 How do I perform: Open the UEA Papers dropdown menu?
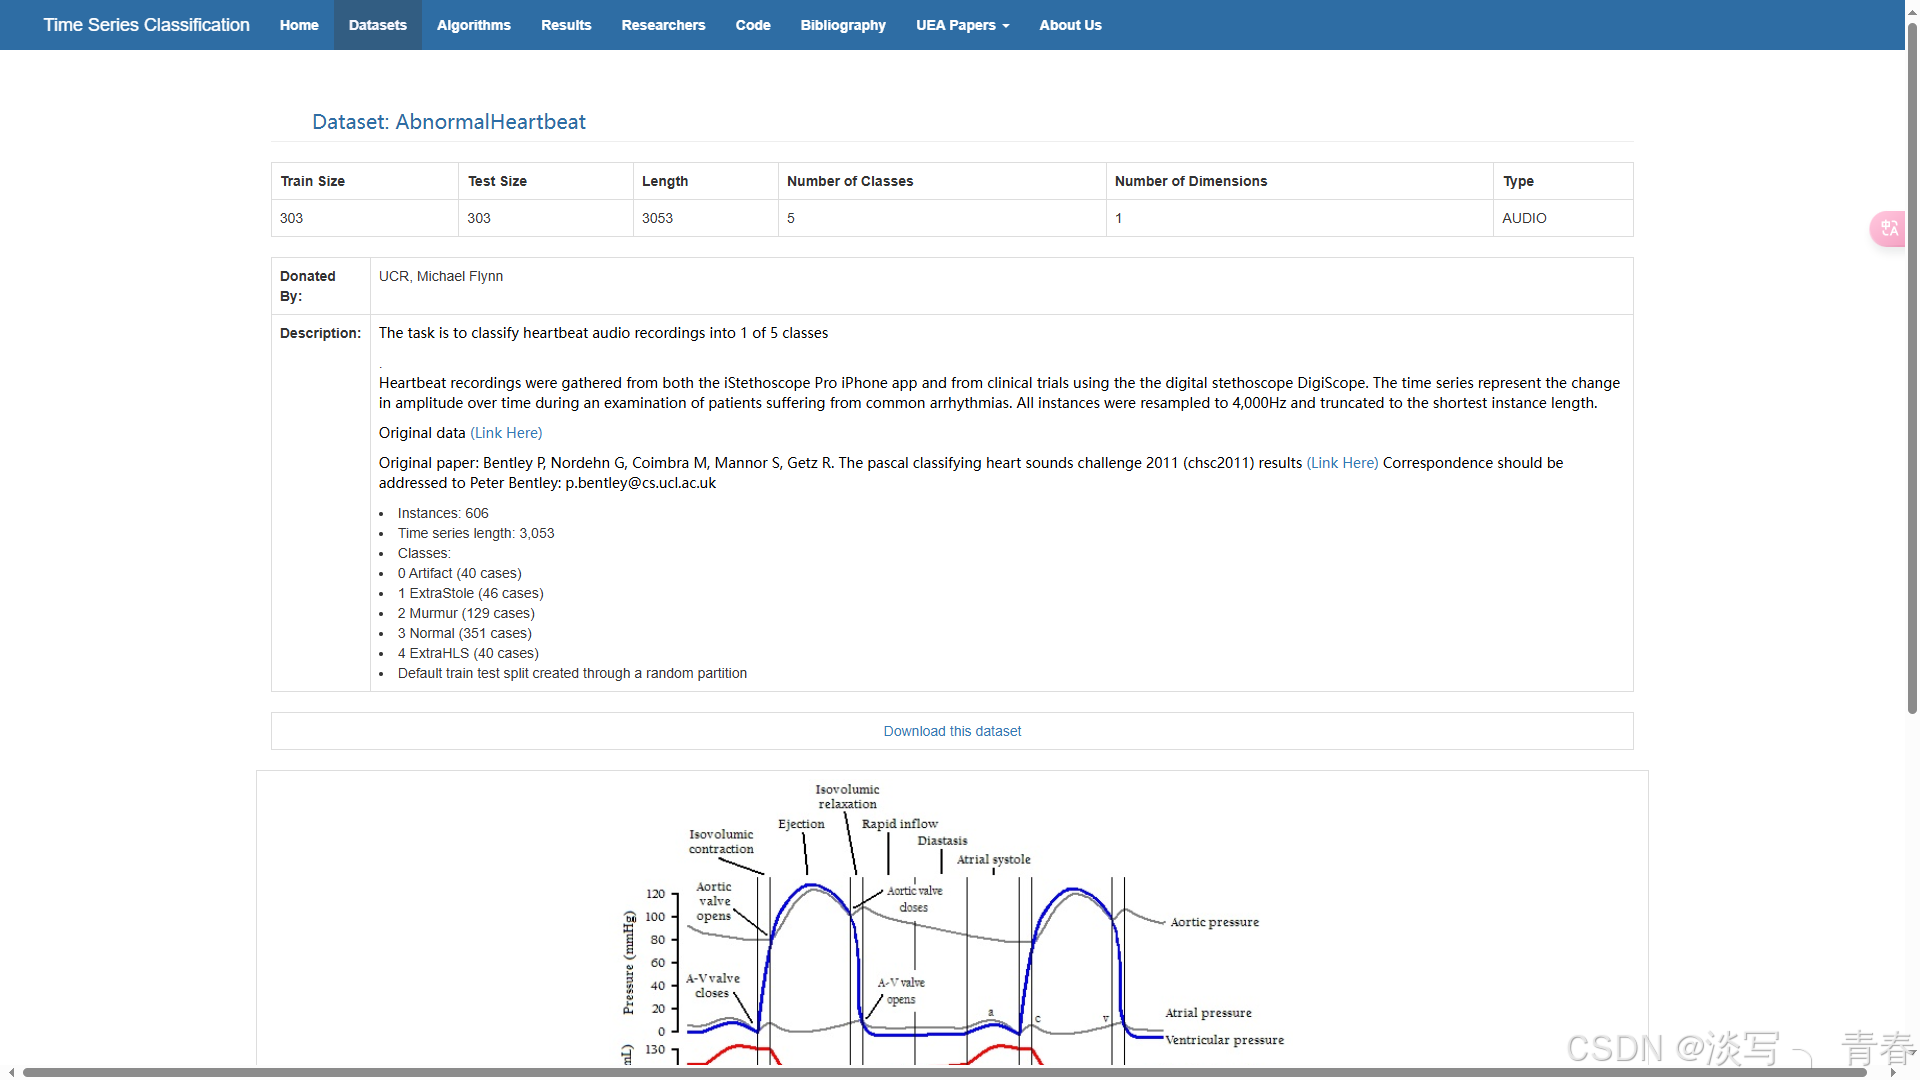(962, 25)
